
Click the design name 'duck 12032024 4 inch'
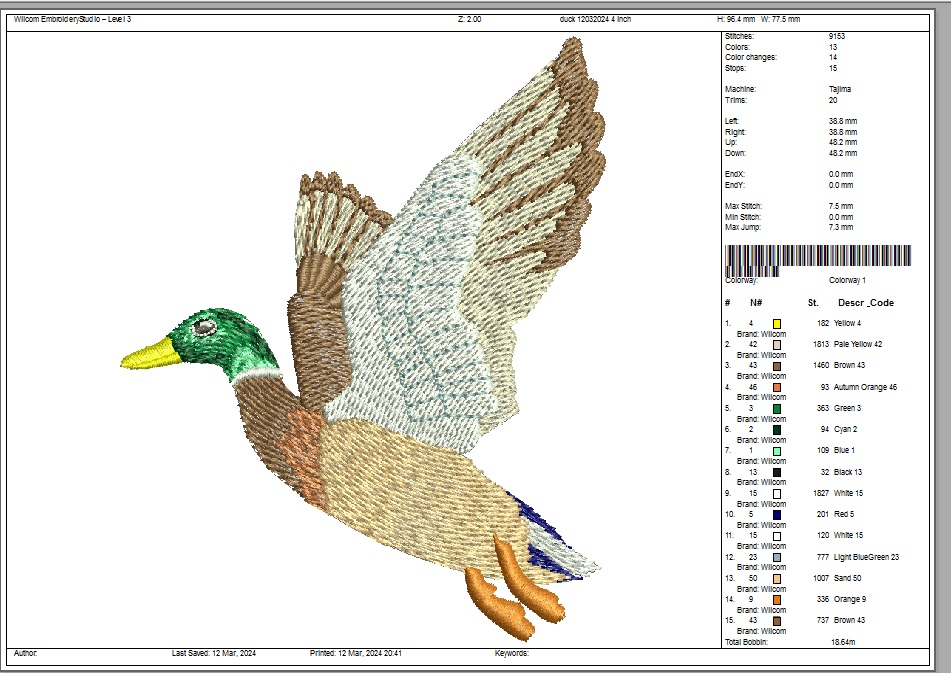coord(596,19)
